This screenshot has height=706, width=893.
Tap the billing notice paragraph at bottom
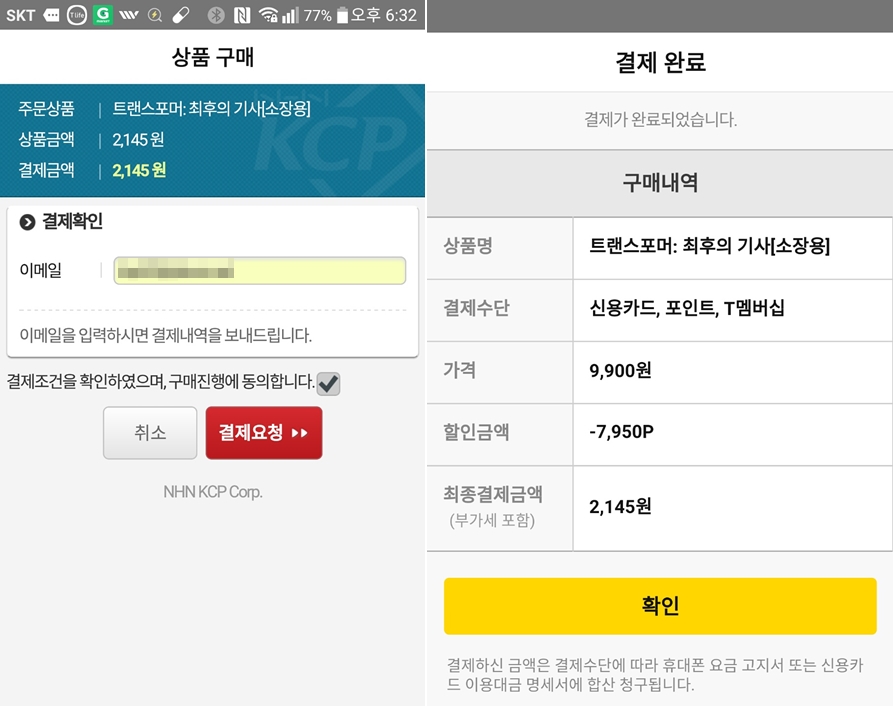point(655,675)
